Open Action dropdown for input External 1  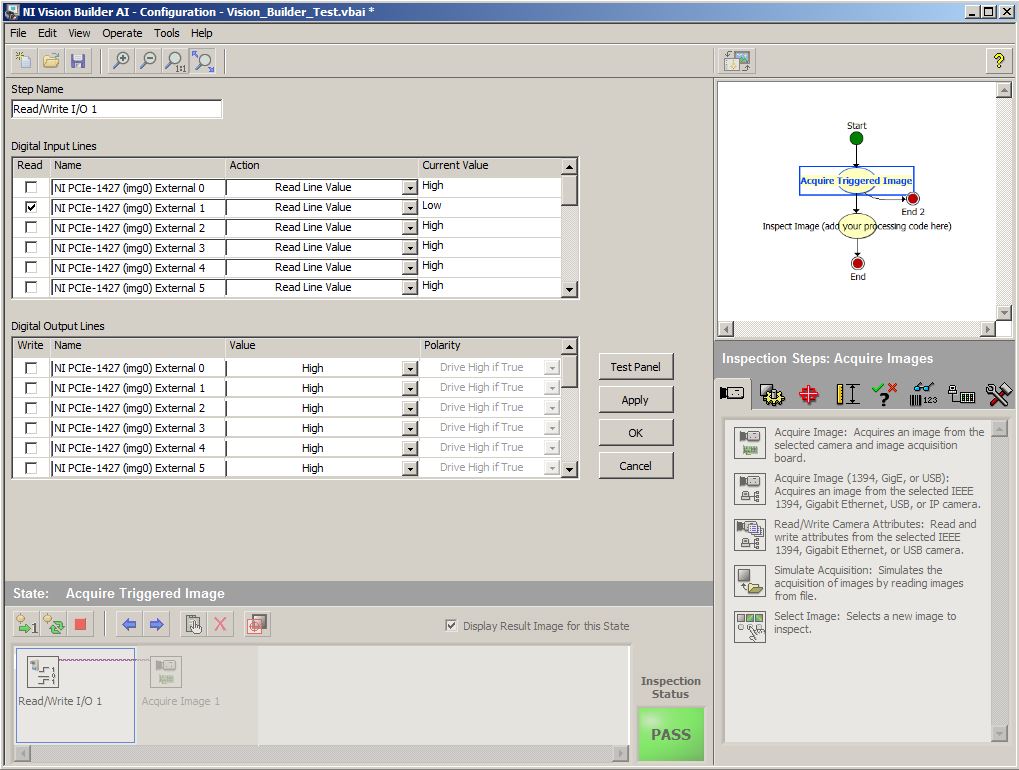click(x=409, y=208)
